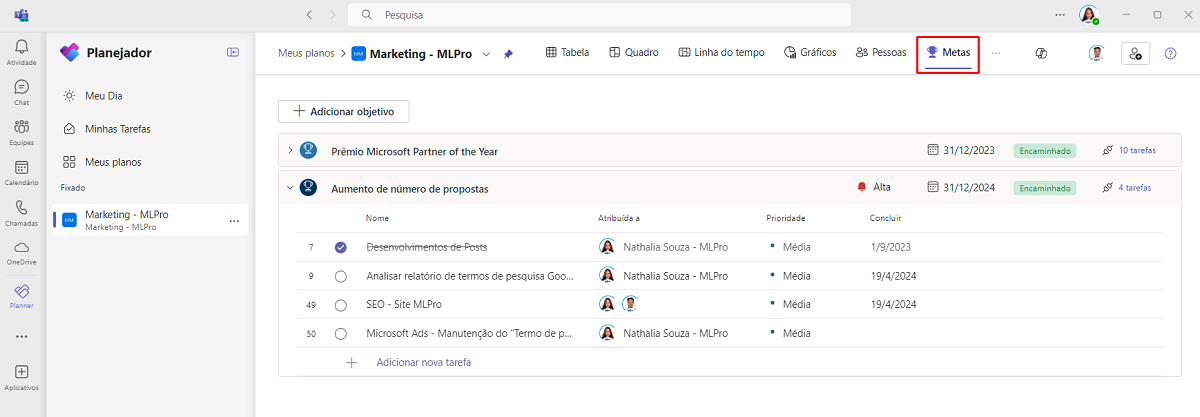Open Equipes in the Teams sidebar
This screenshot has width=1200, height=417.
click(21, 133)
